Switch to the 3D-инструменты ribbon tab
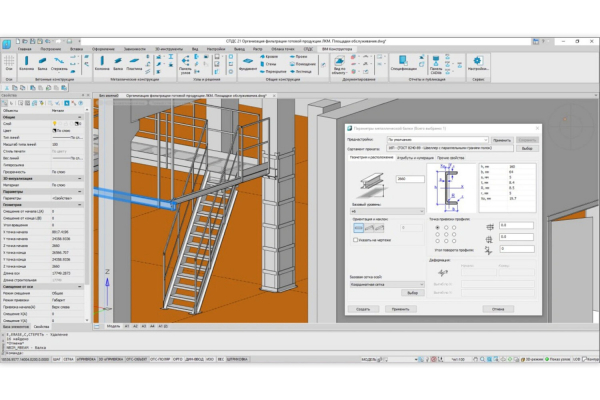 coord(169,49)
